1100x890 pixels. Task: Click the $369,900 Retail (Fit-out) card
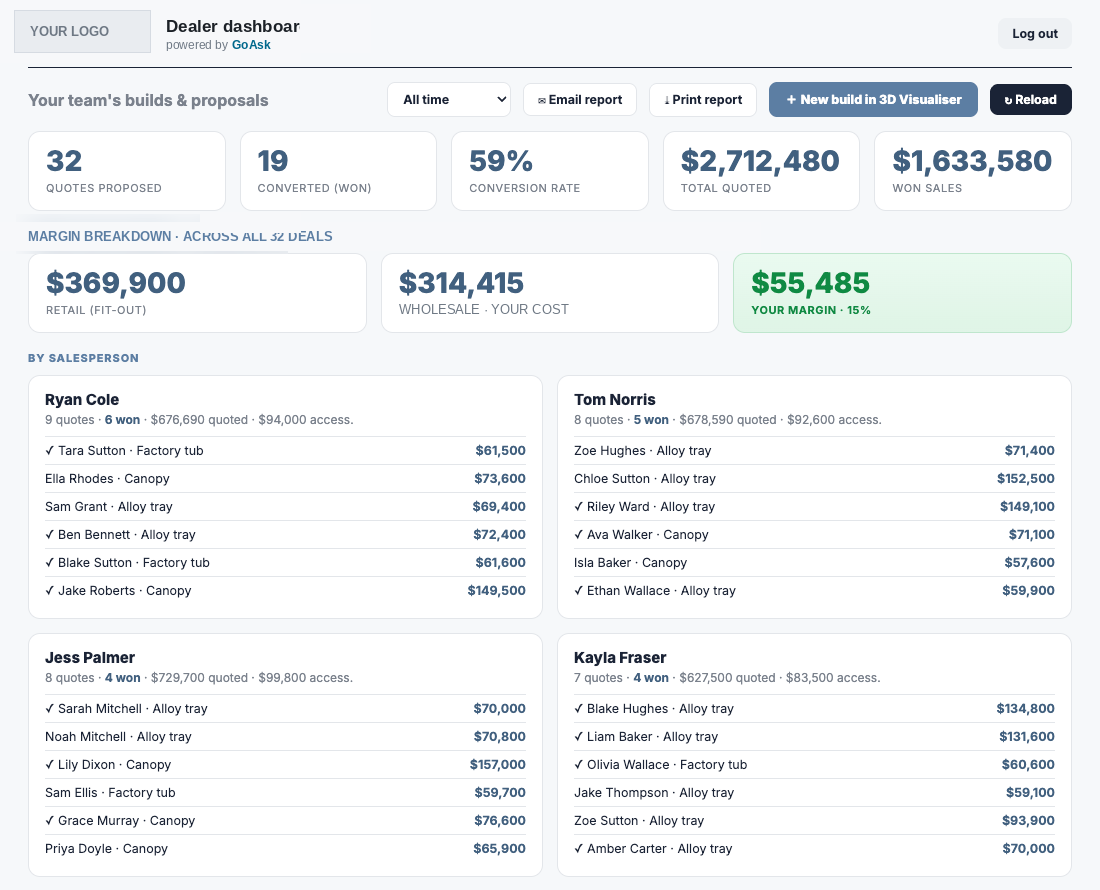(x=197, y=293)
